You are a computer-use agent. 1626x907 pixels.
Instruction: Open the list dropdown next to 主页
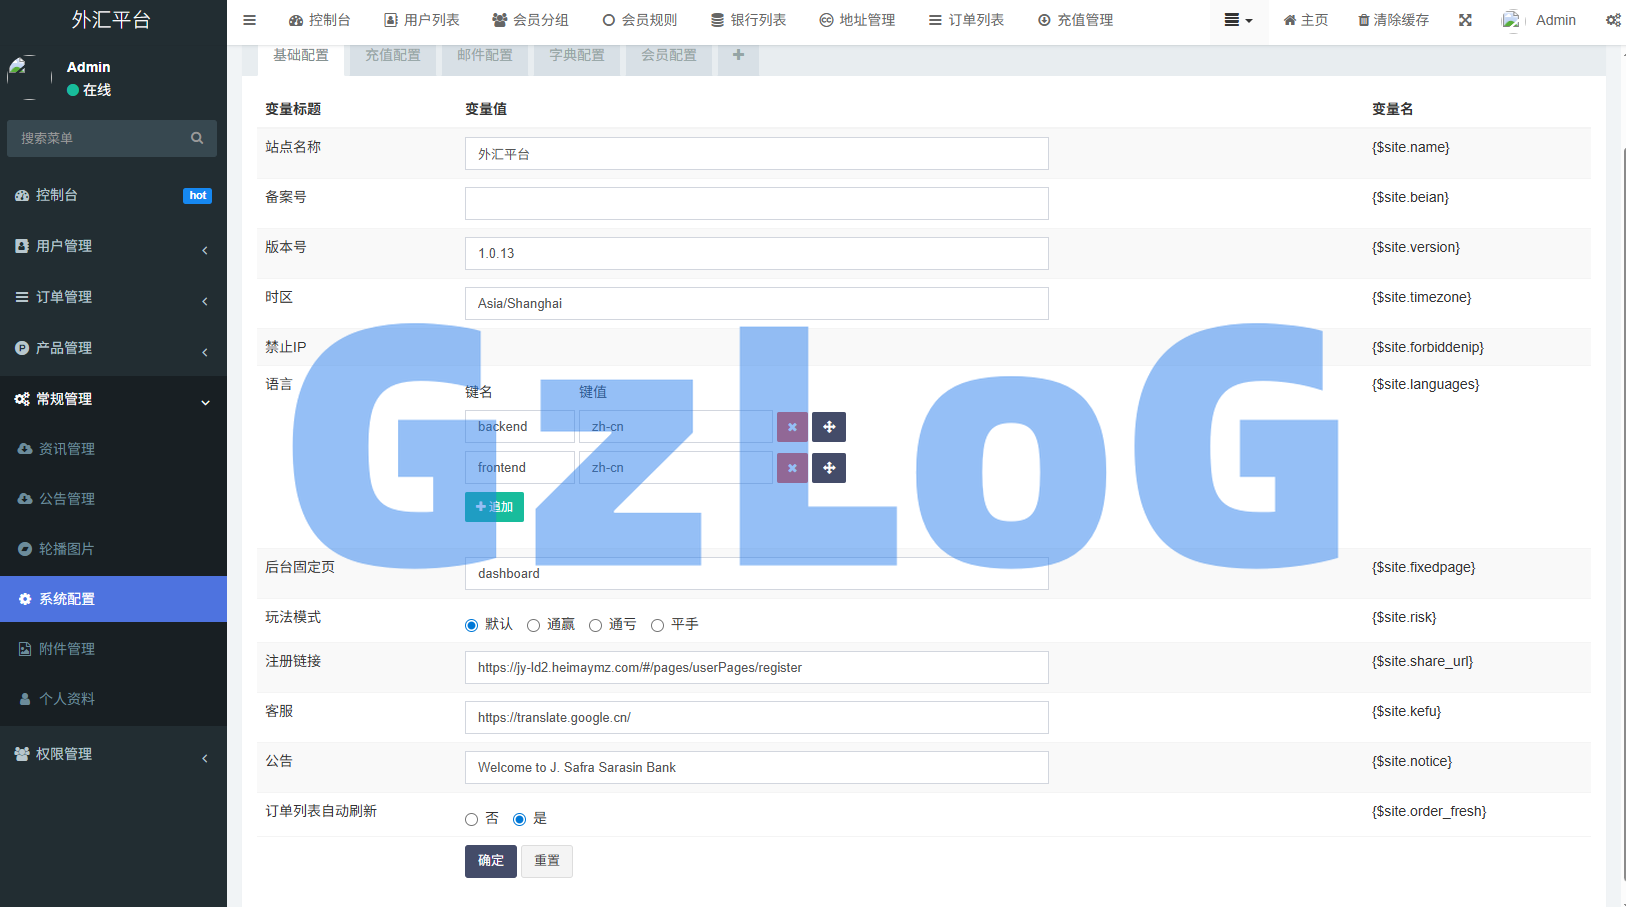1239,19
